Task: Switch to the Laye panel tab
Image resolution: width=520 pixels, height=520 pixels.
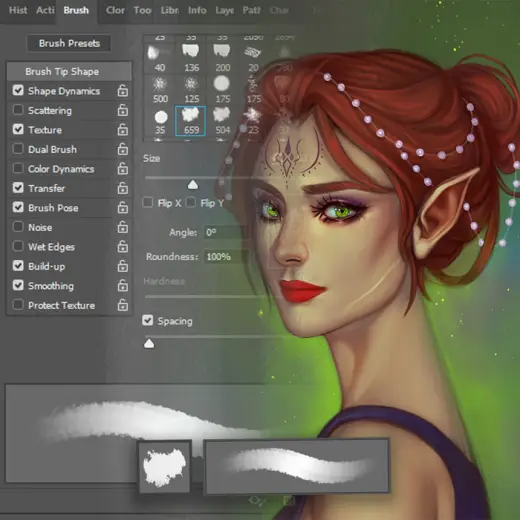Action: (x=224, y=10)
